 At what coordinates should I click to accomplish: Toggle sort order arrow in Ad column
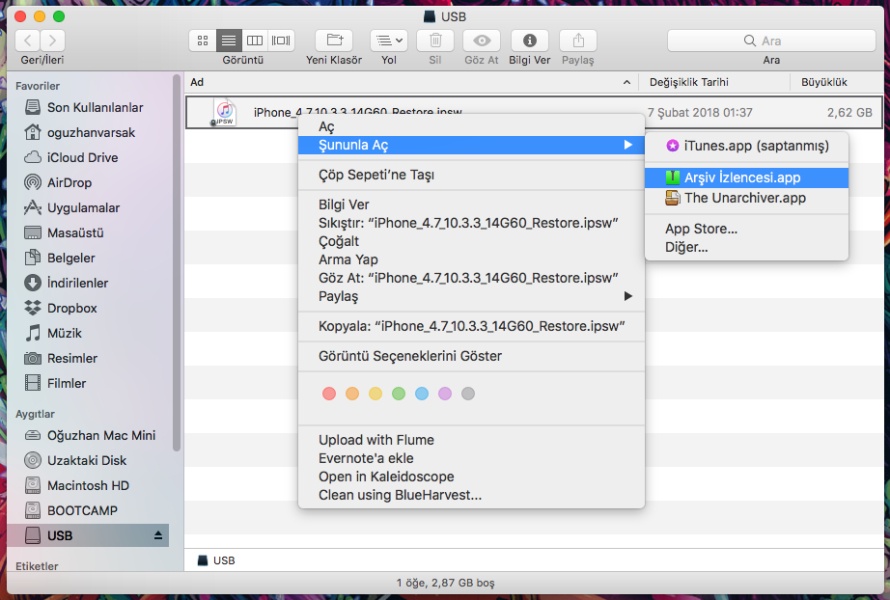(x=627, y=82)
